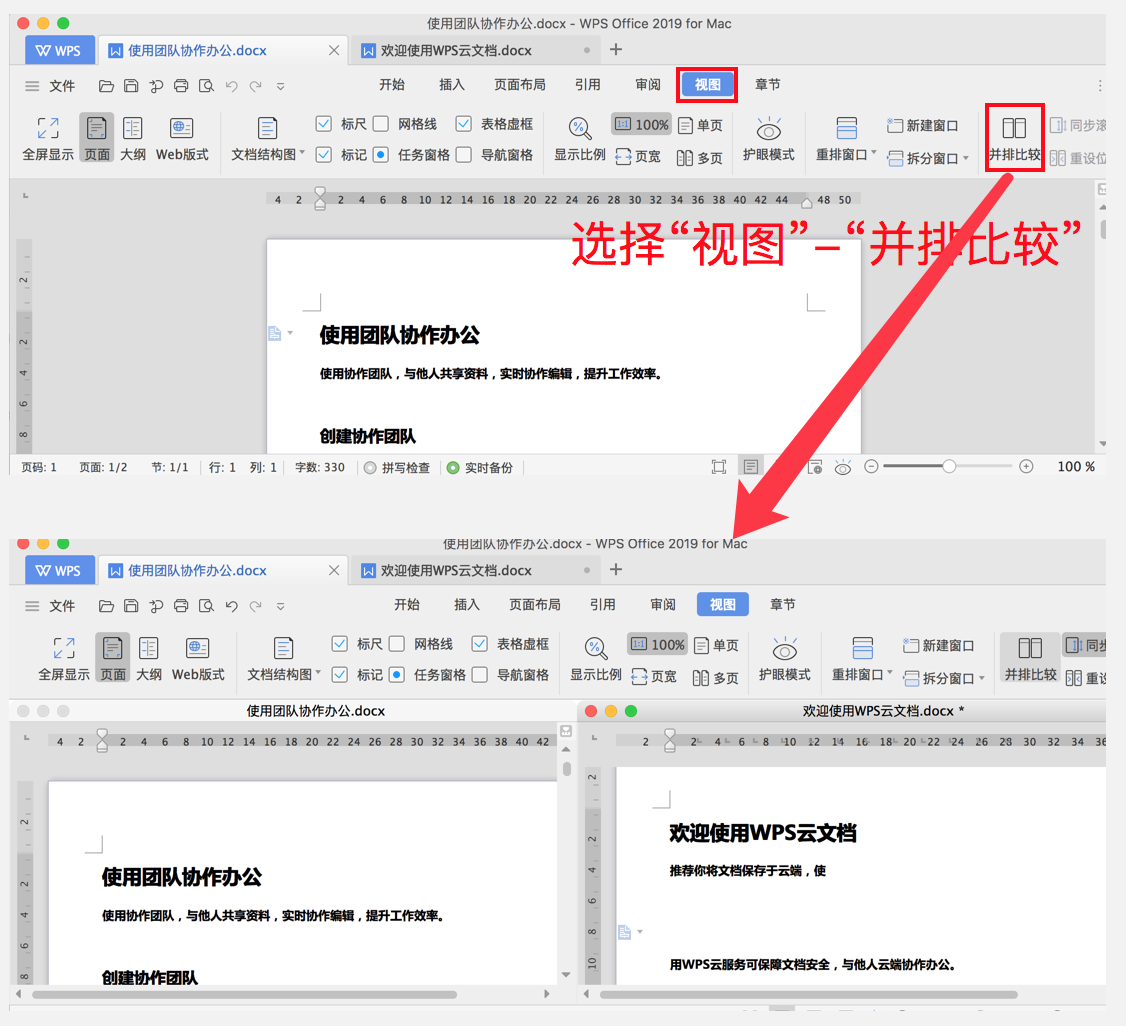Close 使用团队协作办公.docx tab in upper window
The height and width of the screenshot is (1026, 1126).
[334, 50]
